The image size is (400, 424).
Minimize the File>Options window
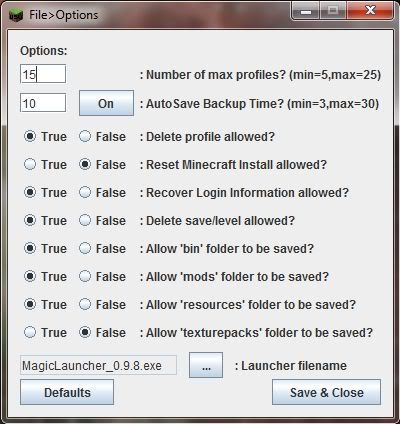pyautogui.click(x=305, y=11)
